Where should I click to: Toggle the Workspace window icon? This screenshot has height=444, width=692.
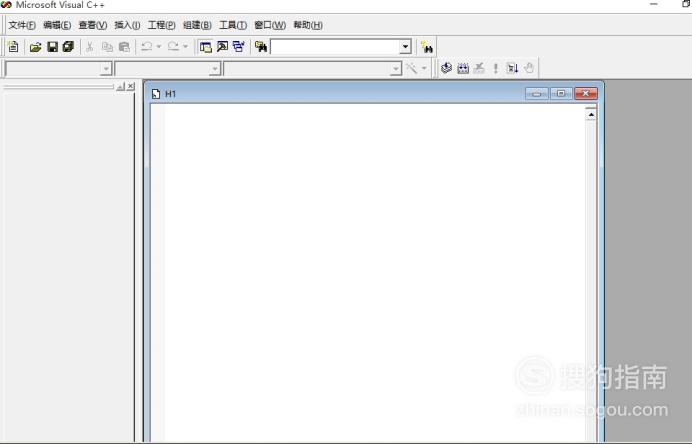click(x=205, y=47)
